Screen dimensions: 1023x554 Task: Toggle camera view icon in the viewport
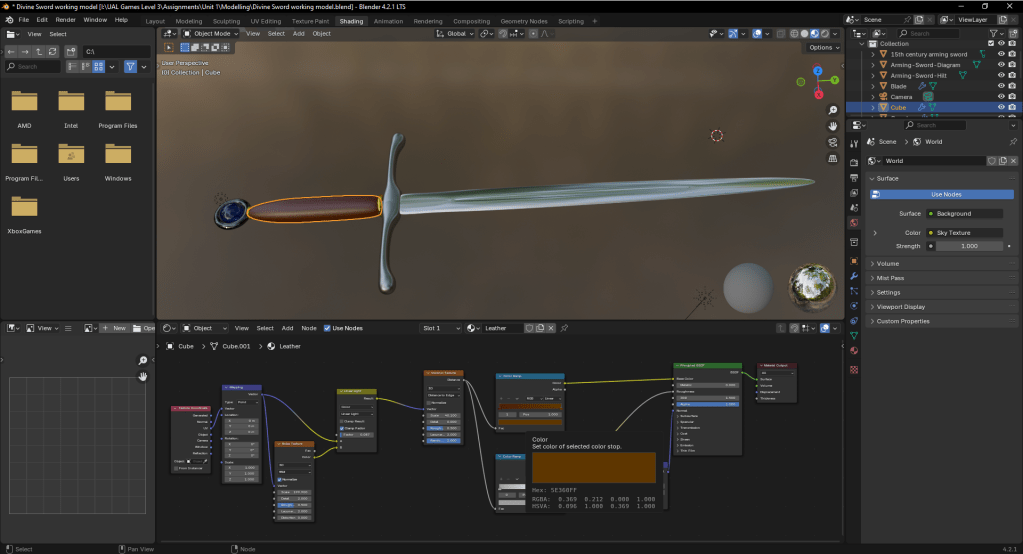[x=833, y=142]
